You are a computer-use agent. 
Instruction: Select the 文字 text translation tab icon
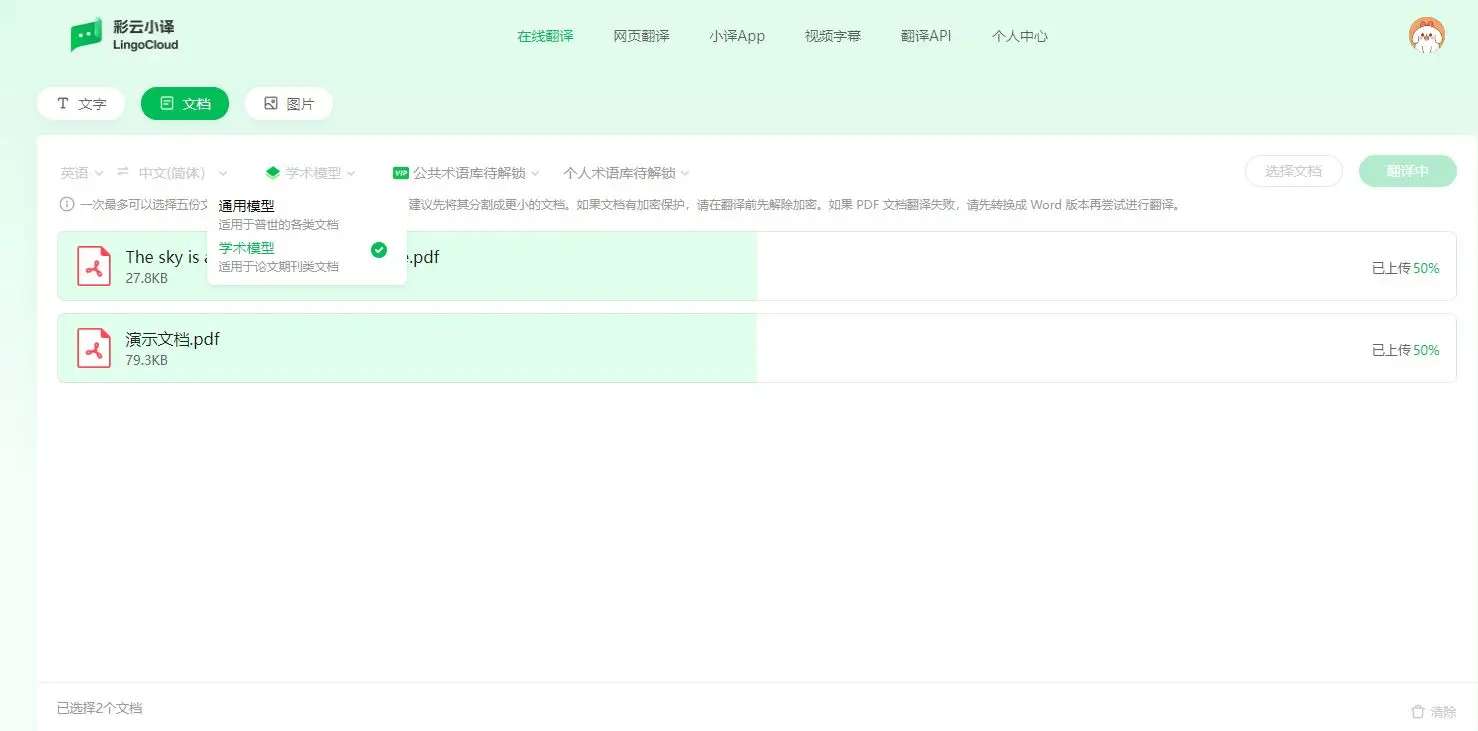[x=62, y=103]
